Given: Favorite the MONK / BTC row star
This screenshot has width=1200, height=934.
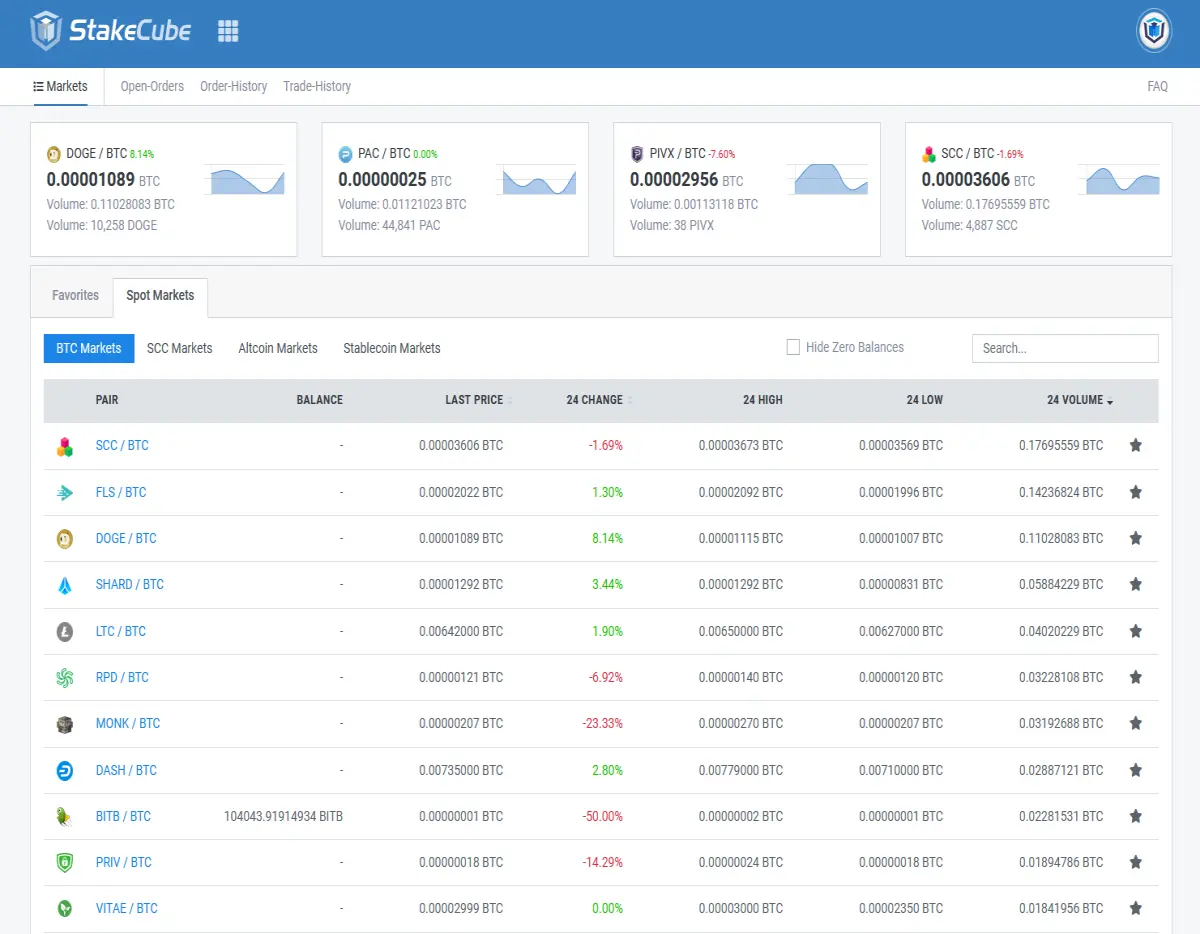Looking at the screenshot, I should 1136,723.
